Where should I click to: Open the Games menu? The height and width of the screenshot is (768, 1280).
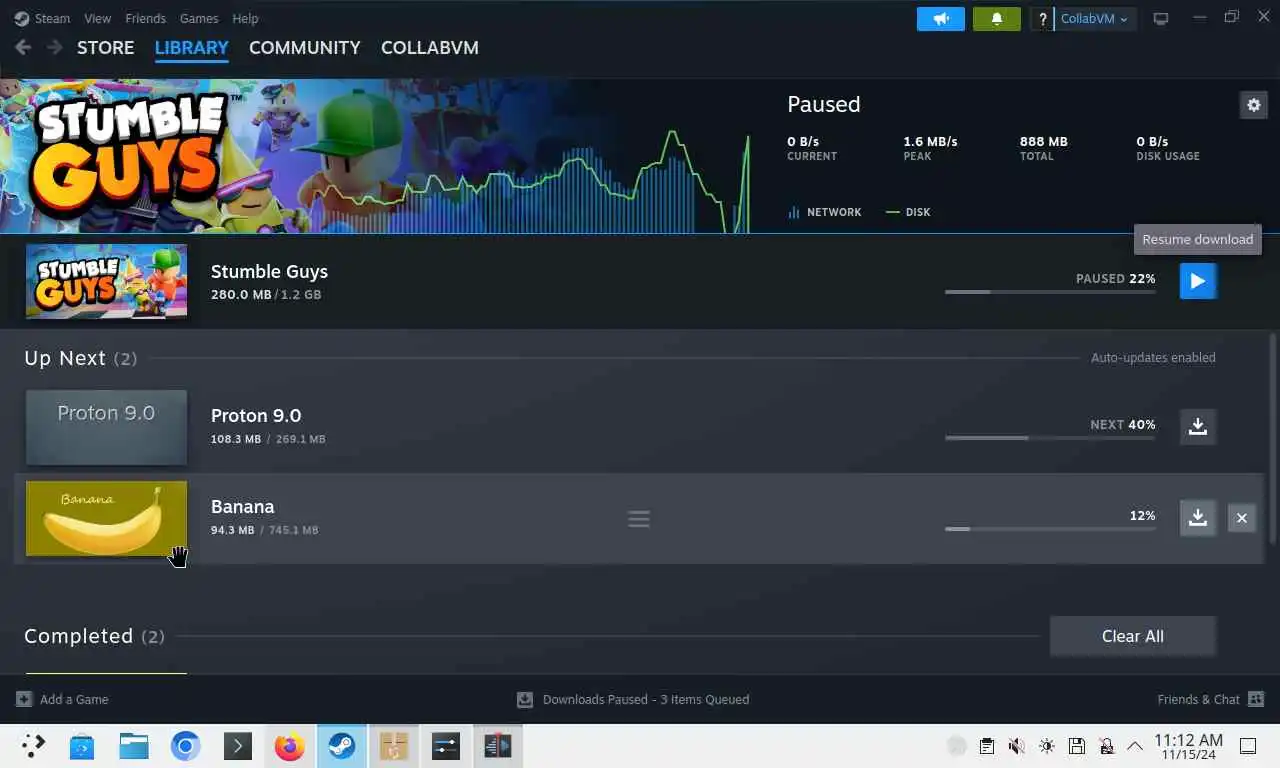pos(199,18)
